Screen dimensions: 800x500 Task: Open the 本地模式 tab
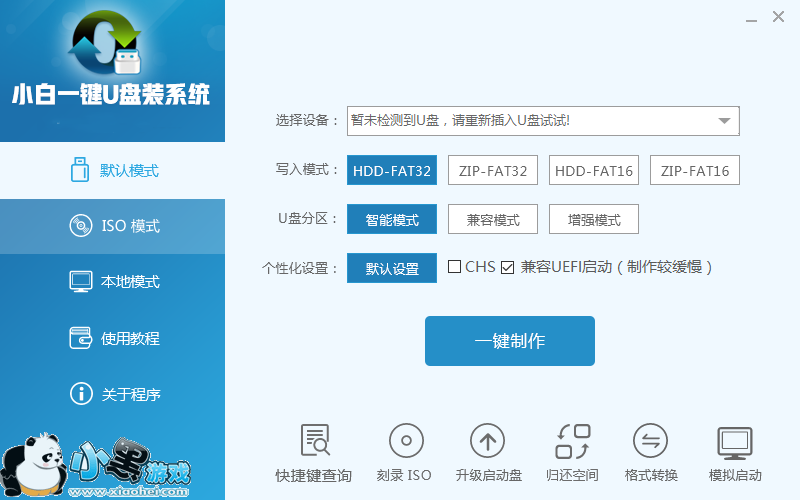pyautogui.click(x=112, y=282)
